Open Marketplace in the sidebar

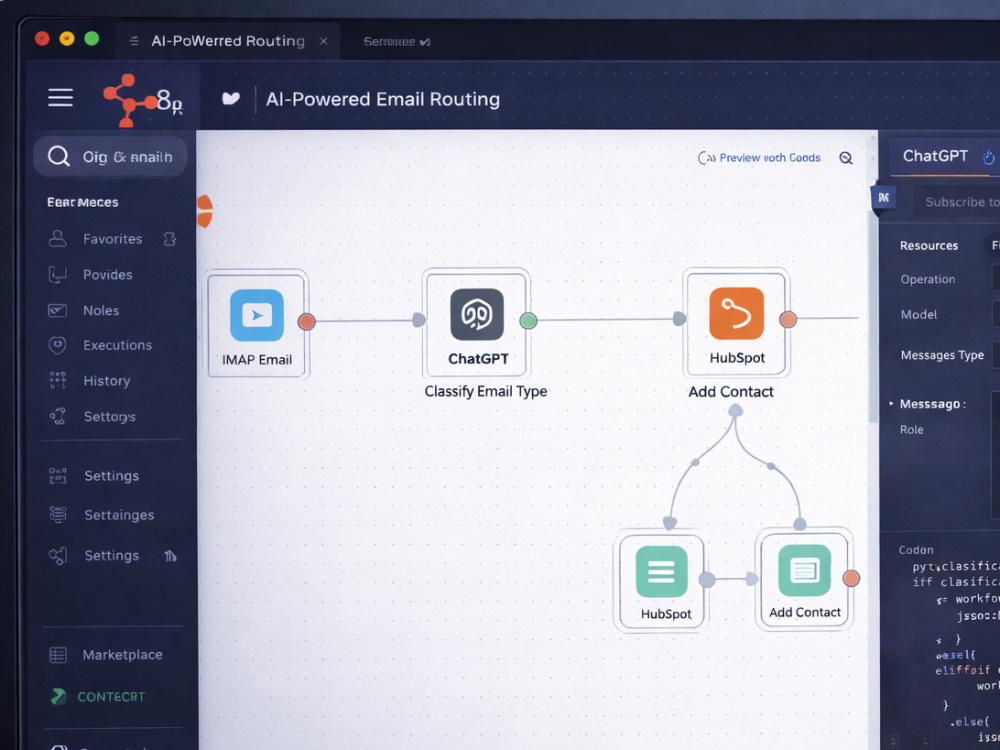tap(122, 655)
